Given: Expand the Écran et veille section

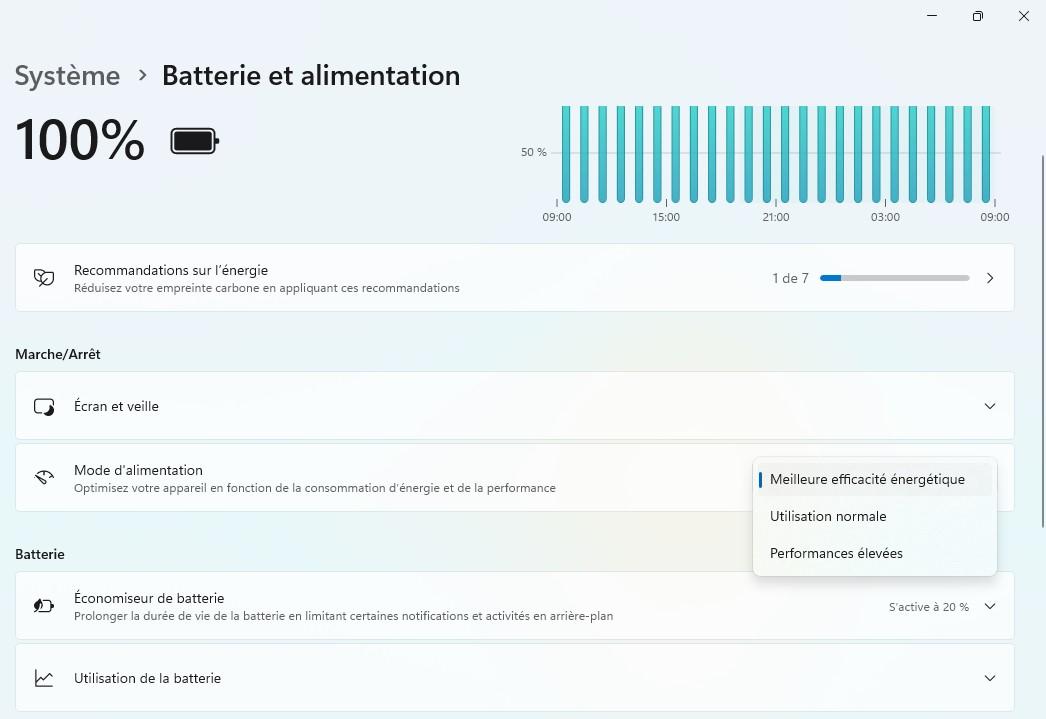Looking at the screenshot, I should (990, 406).
